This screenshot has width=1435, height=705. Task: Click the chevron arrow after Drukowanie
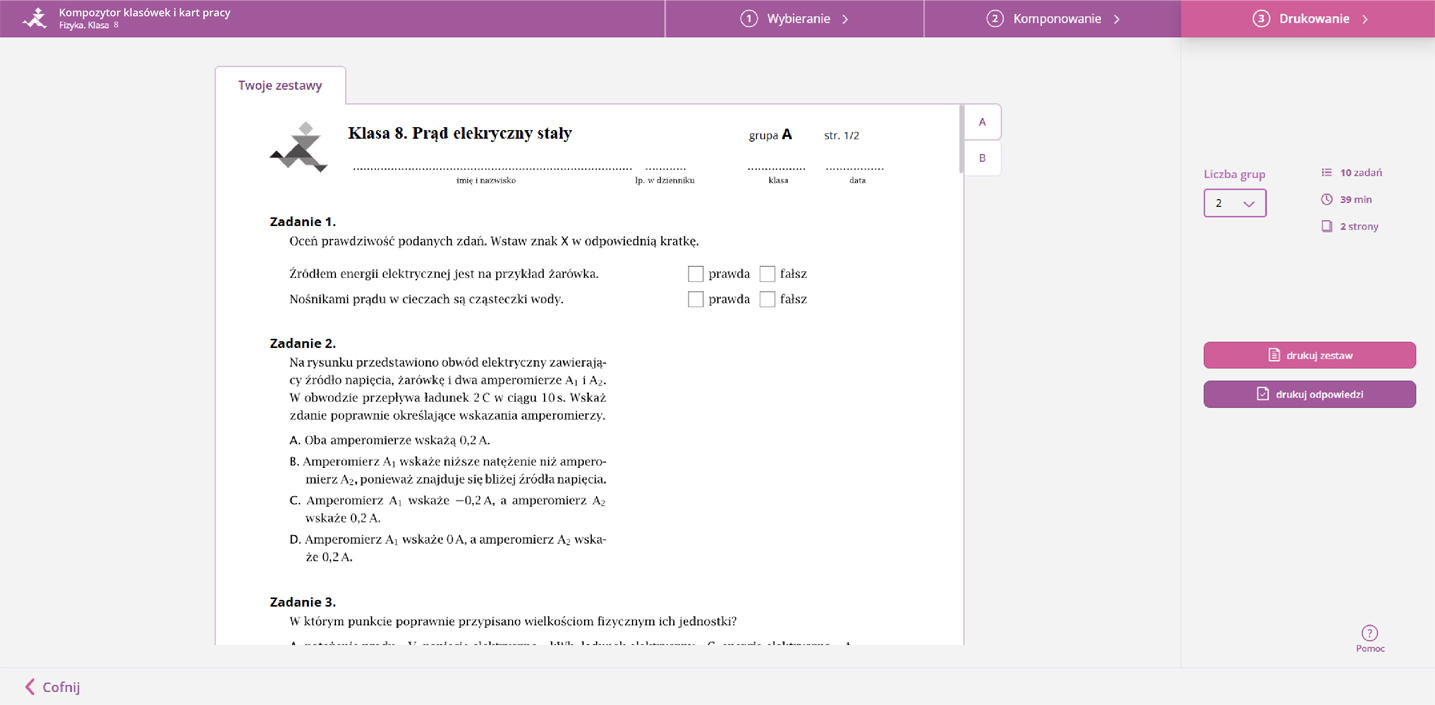point(1365,19)
